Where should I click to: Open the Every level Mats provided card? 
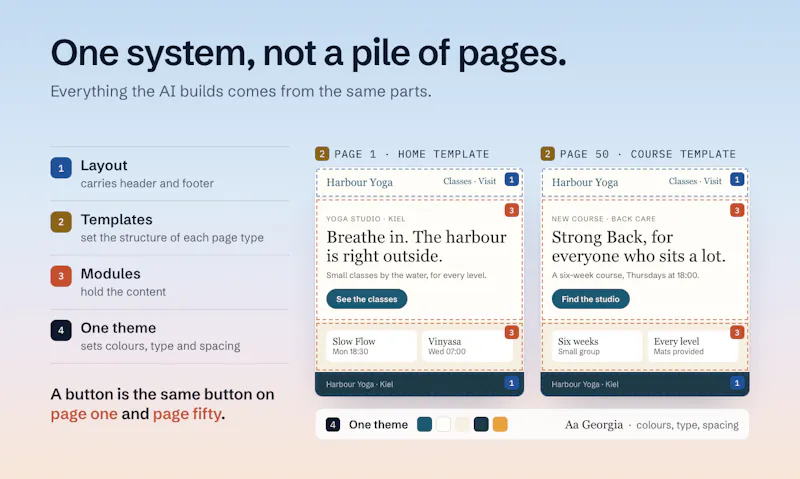point(693,346)
